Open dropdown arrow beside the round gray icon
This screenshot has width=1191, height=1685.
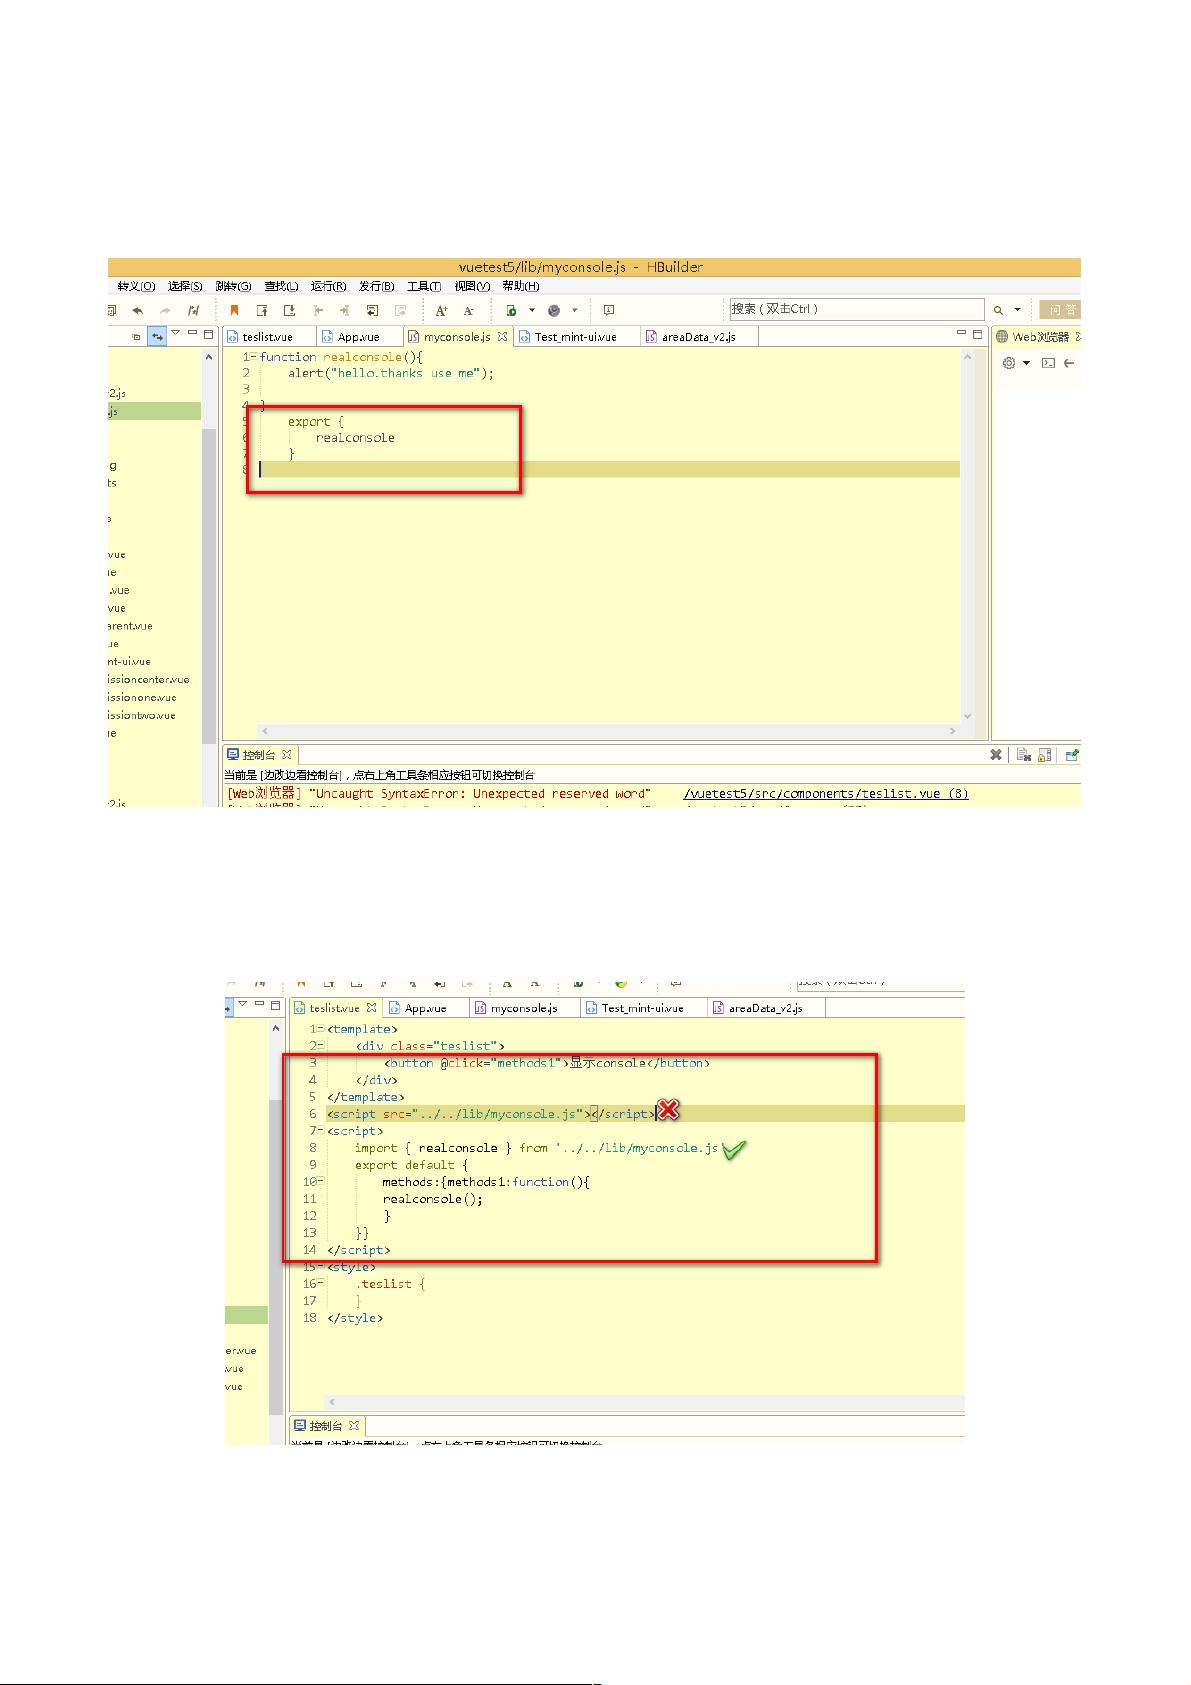[575, 310]
